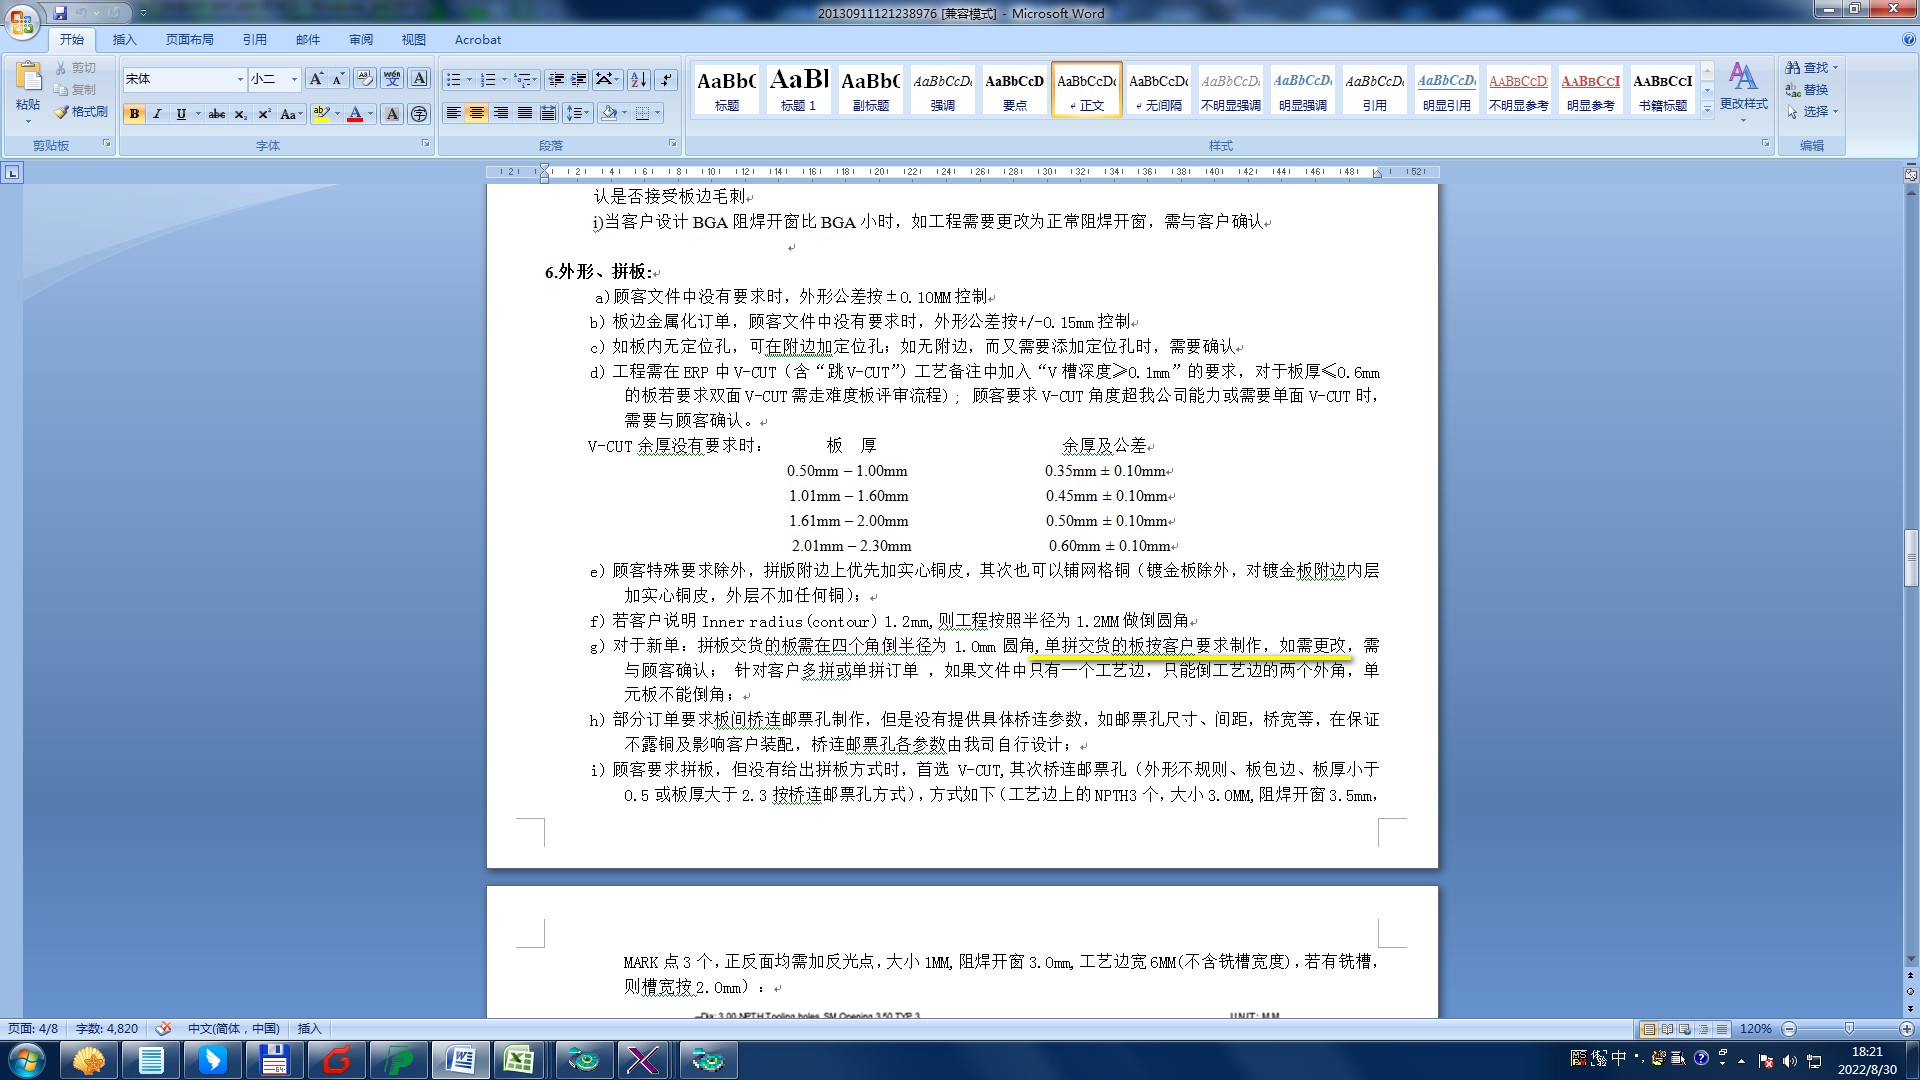Open the 审阅 ribbon tab
This screenshot has height=1080, width=1920.
click(360, 40)
